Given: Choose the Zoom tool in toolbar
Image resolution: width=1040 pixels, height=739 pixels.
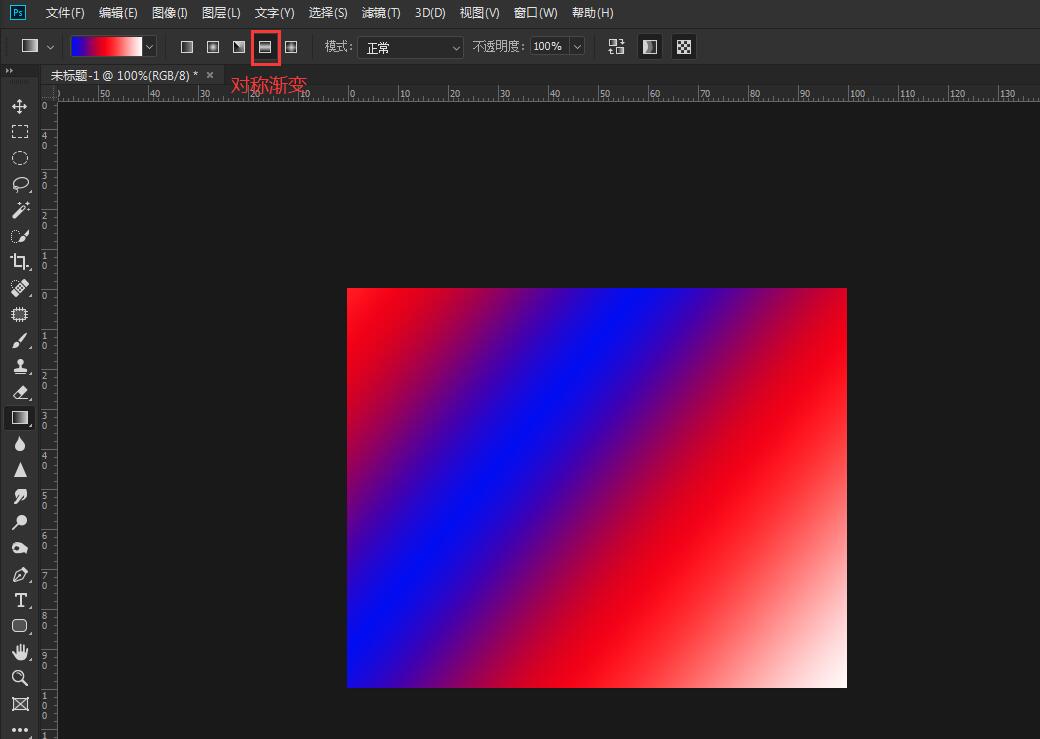Looking at the screenshot, I should (19, 678).
